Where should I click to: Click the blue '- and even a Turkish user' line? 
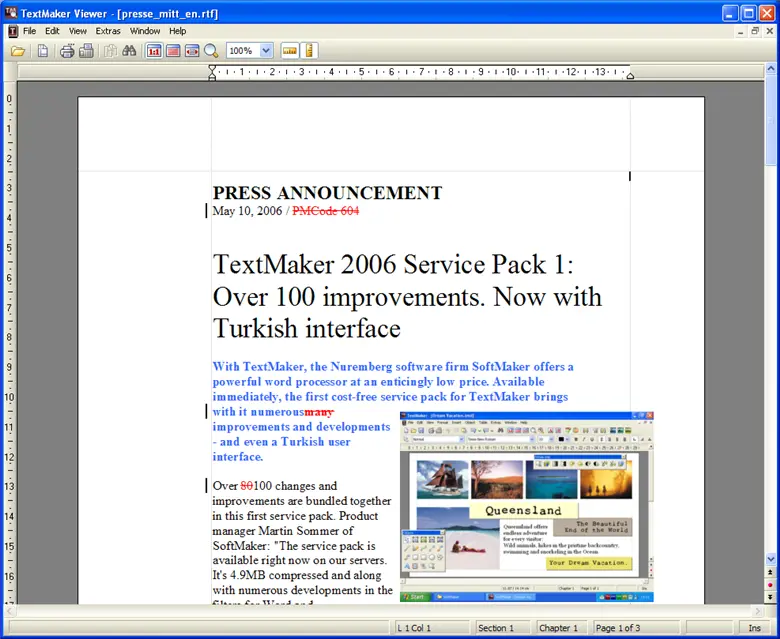click(x=282, y=442)
